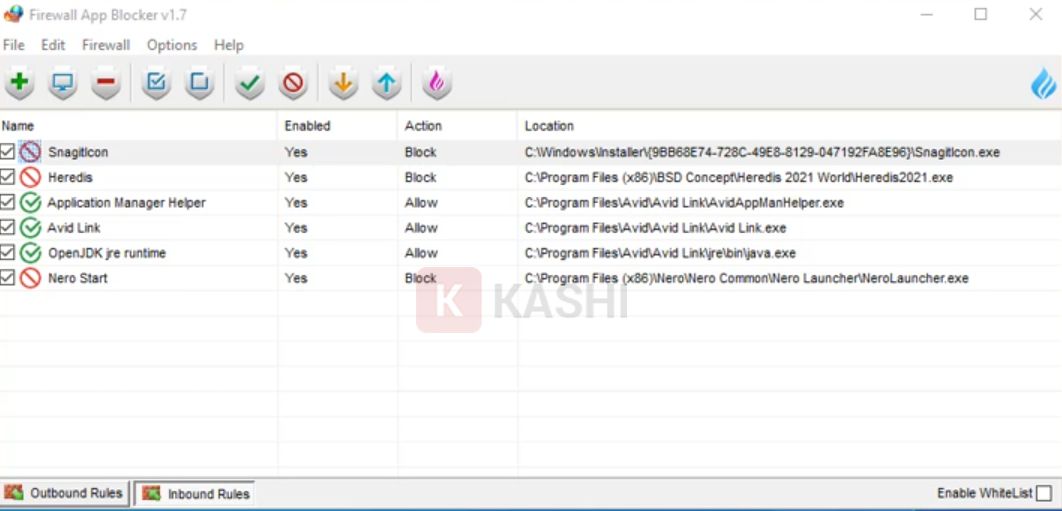Click the Uncheck All toolbar icon
Image resolution: width=1062 pixels, height=511 pixels.
pos(199,84)
